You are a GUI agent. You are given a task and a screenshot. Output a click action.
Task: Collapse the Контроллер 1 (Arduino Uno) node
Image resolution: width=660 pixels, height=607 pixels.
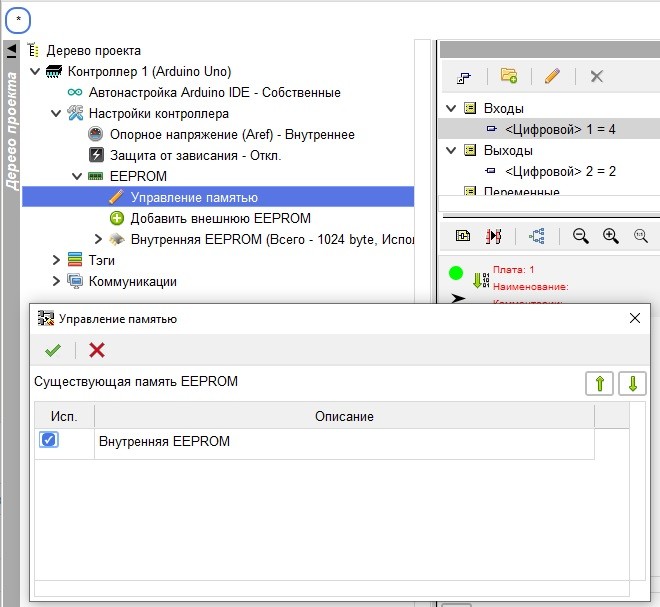pos(35,71)
